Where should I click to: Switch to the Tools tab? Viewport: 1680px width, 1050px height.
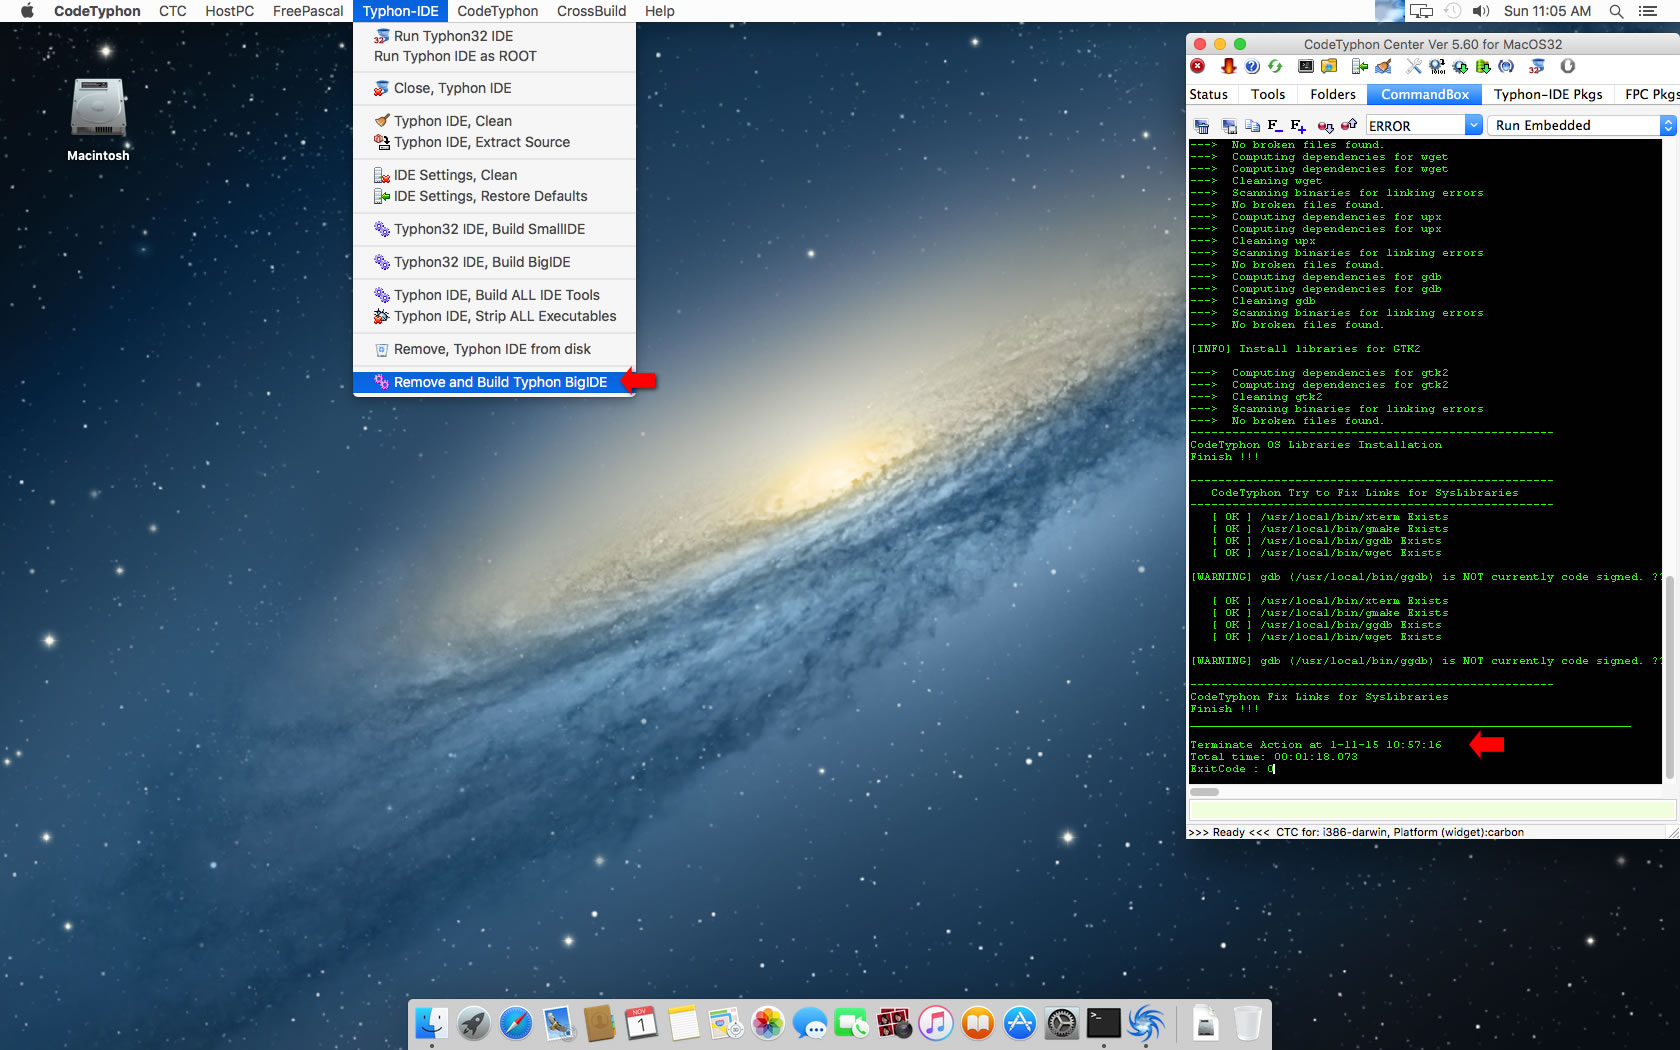pyautogui.click(x=1267, y=94)
